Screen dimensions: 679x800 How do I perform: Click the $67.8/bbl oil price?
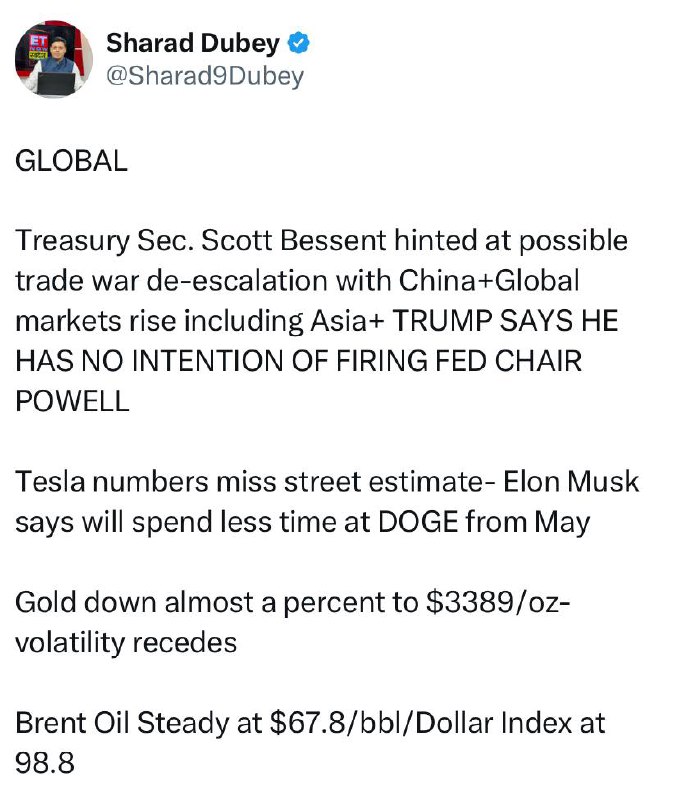pyautogui.click(x=335, y=723)
